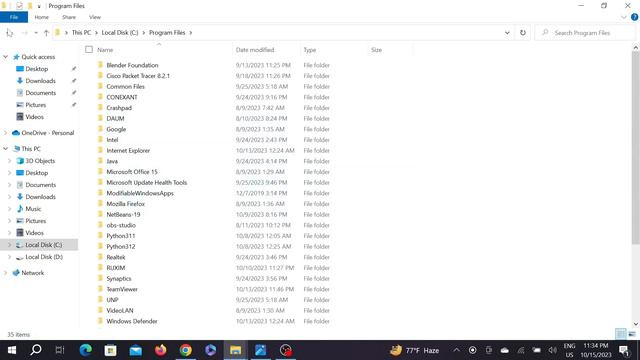
Task: Select the obs-studio folder
Action: [x=121, y=225]
